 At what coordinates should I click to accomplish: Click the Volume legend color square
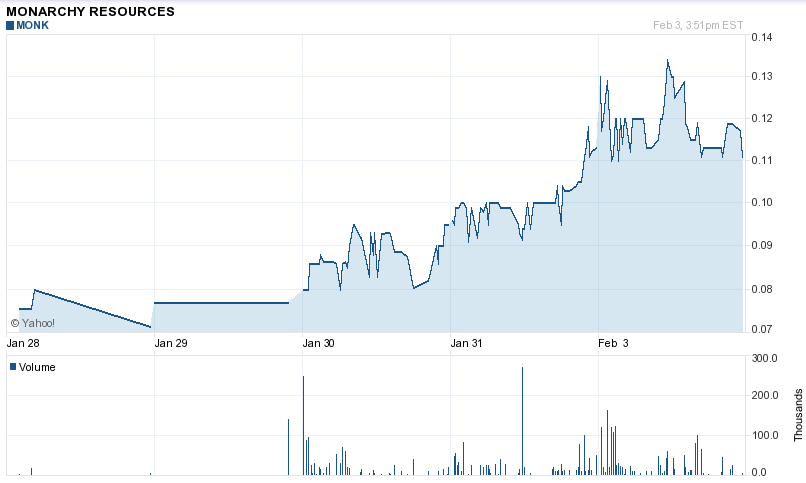click(13, 367)
